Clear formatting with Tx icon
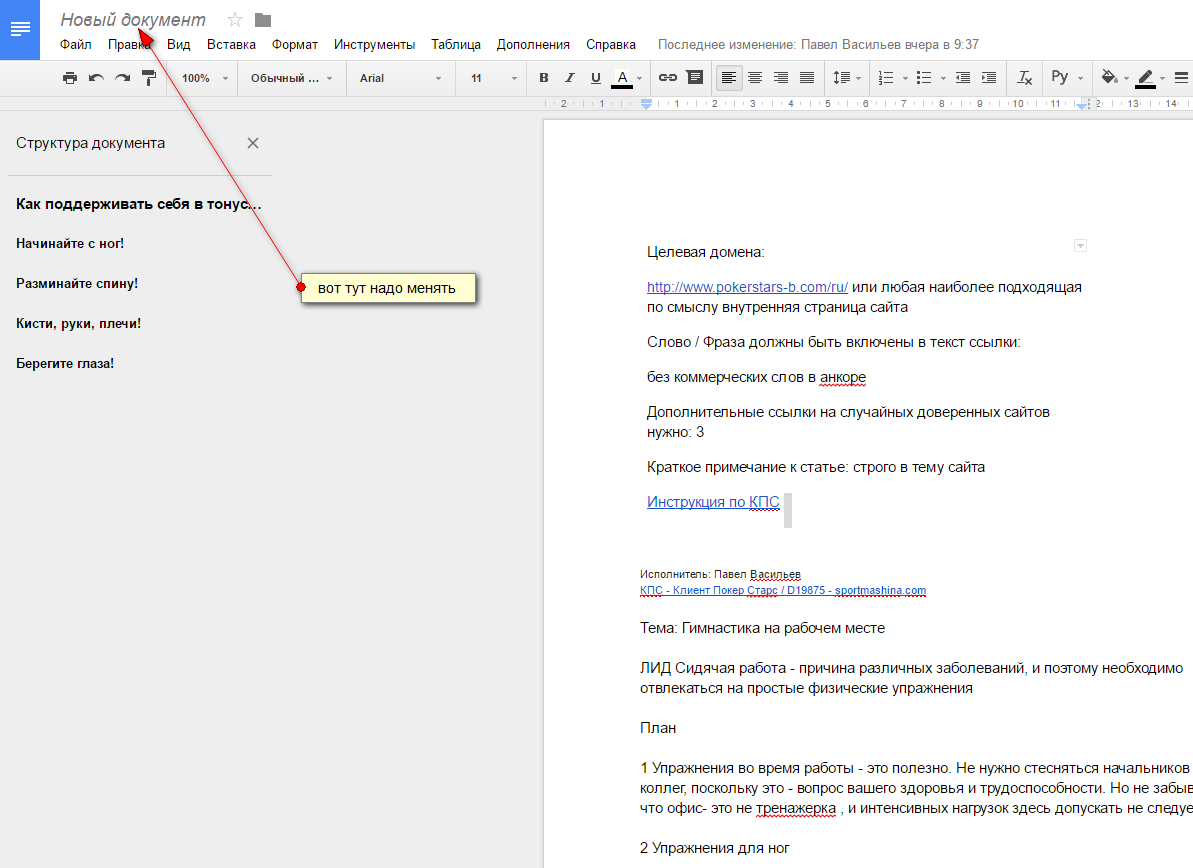This screenshot has width=1193, height=868. point(1024,78)
